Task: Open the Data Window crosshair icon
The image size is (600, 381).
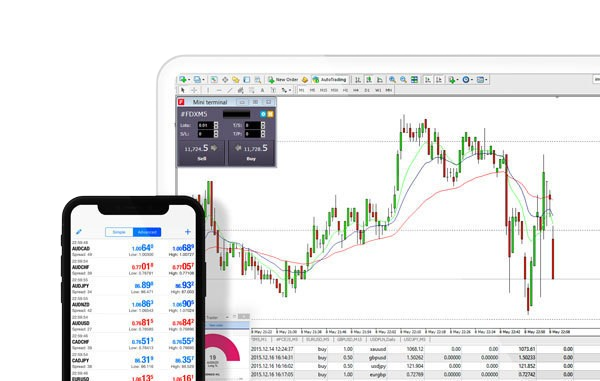Action: (225, 80)
